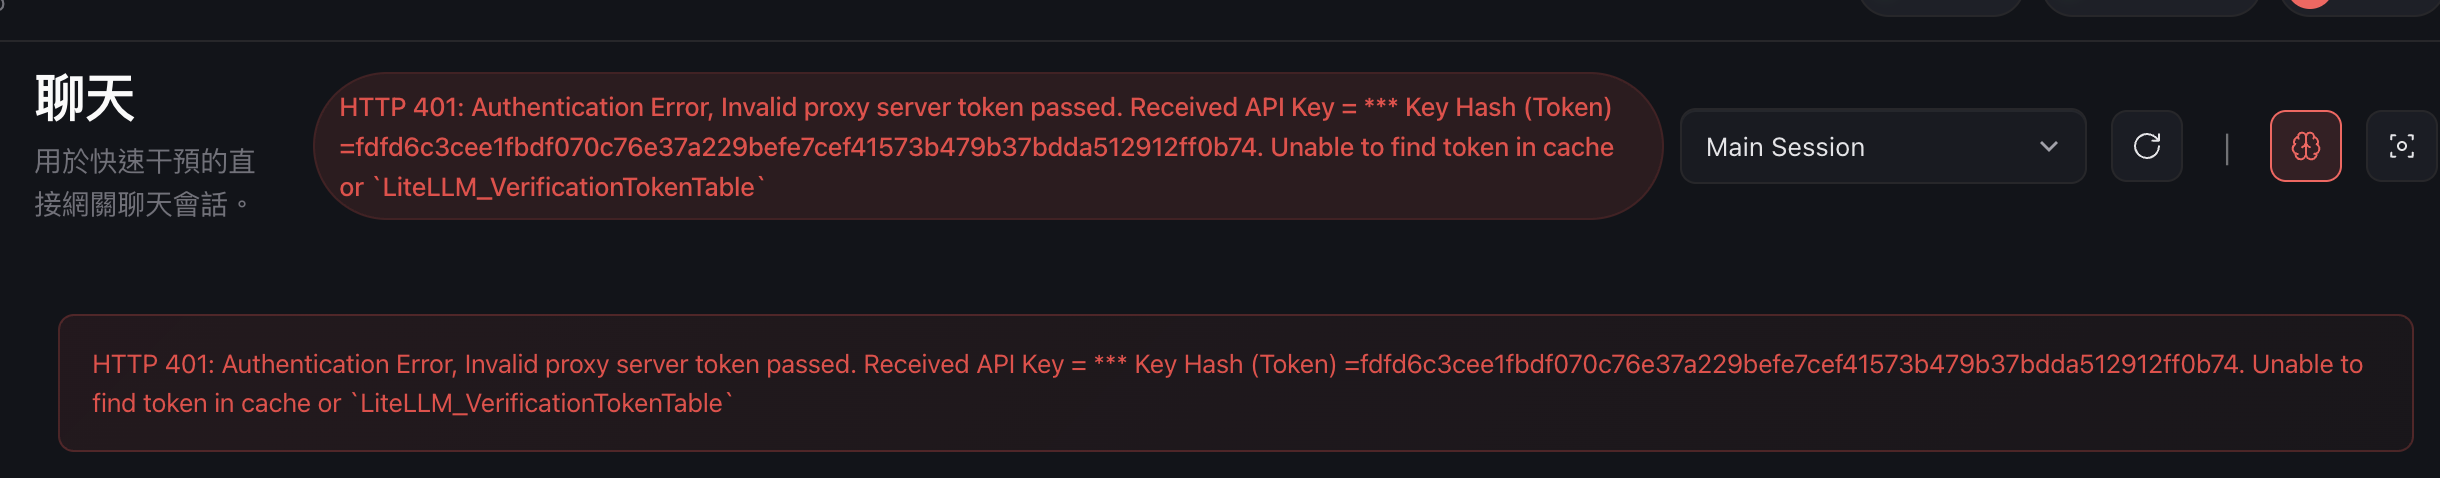Click the leftmost pill button at top edge
This screenshot has height=478, width=2440.
[1940, 6]
